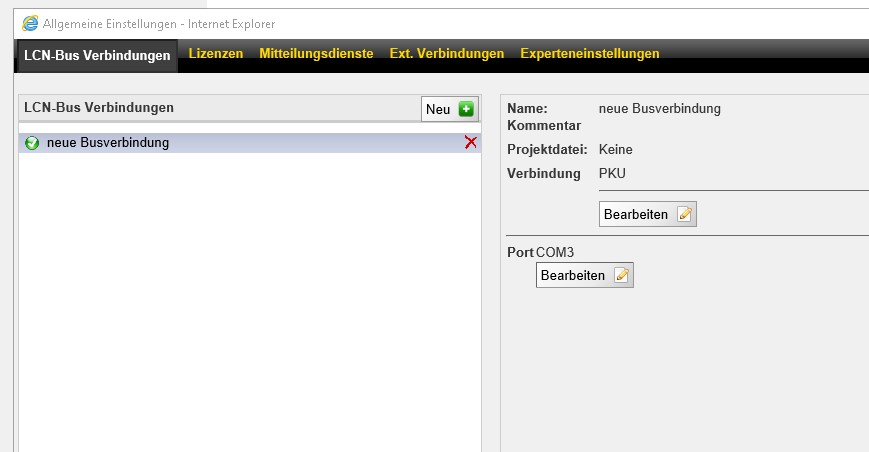Click the pencil icon in Port's Bearbeiten button
869x452 pixels.
621,275
